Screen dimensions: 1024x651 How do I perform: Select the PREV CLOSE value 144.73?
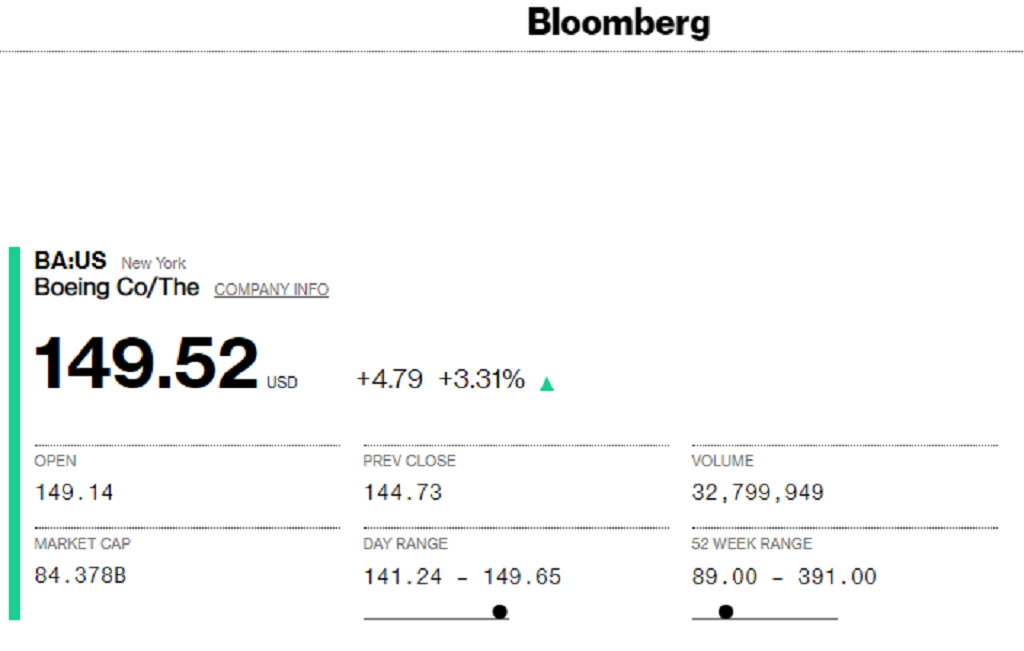point(403,492)
